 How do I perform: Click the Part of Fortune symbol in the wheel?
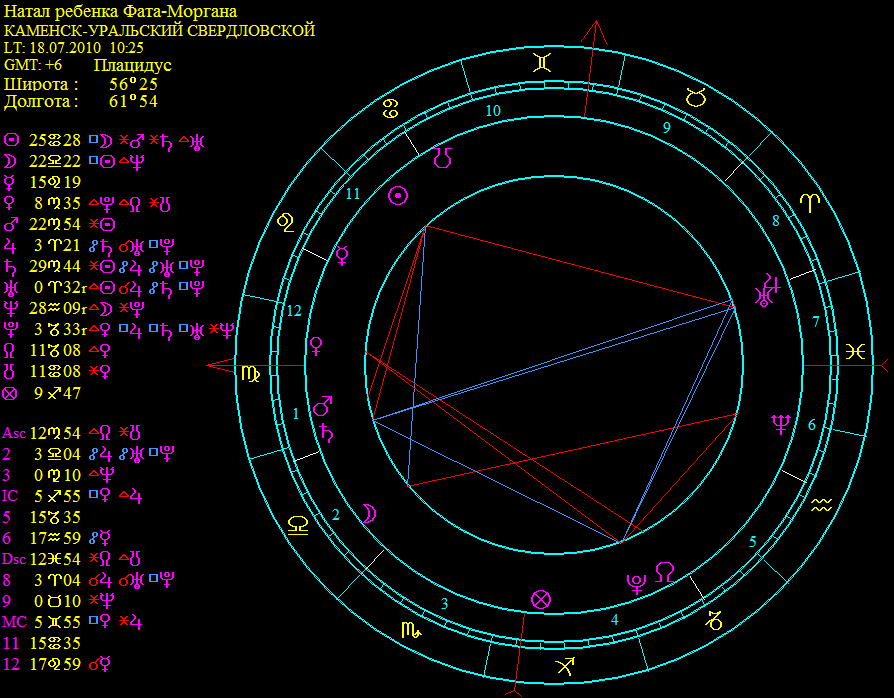pos(541,599)
